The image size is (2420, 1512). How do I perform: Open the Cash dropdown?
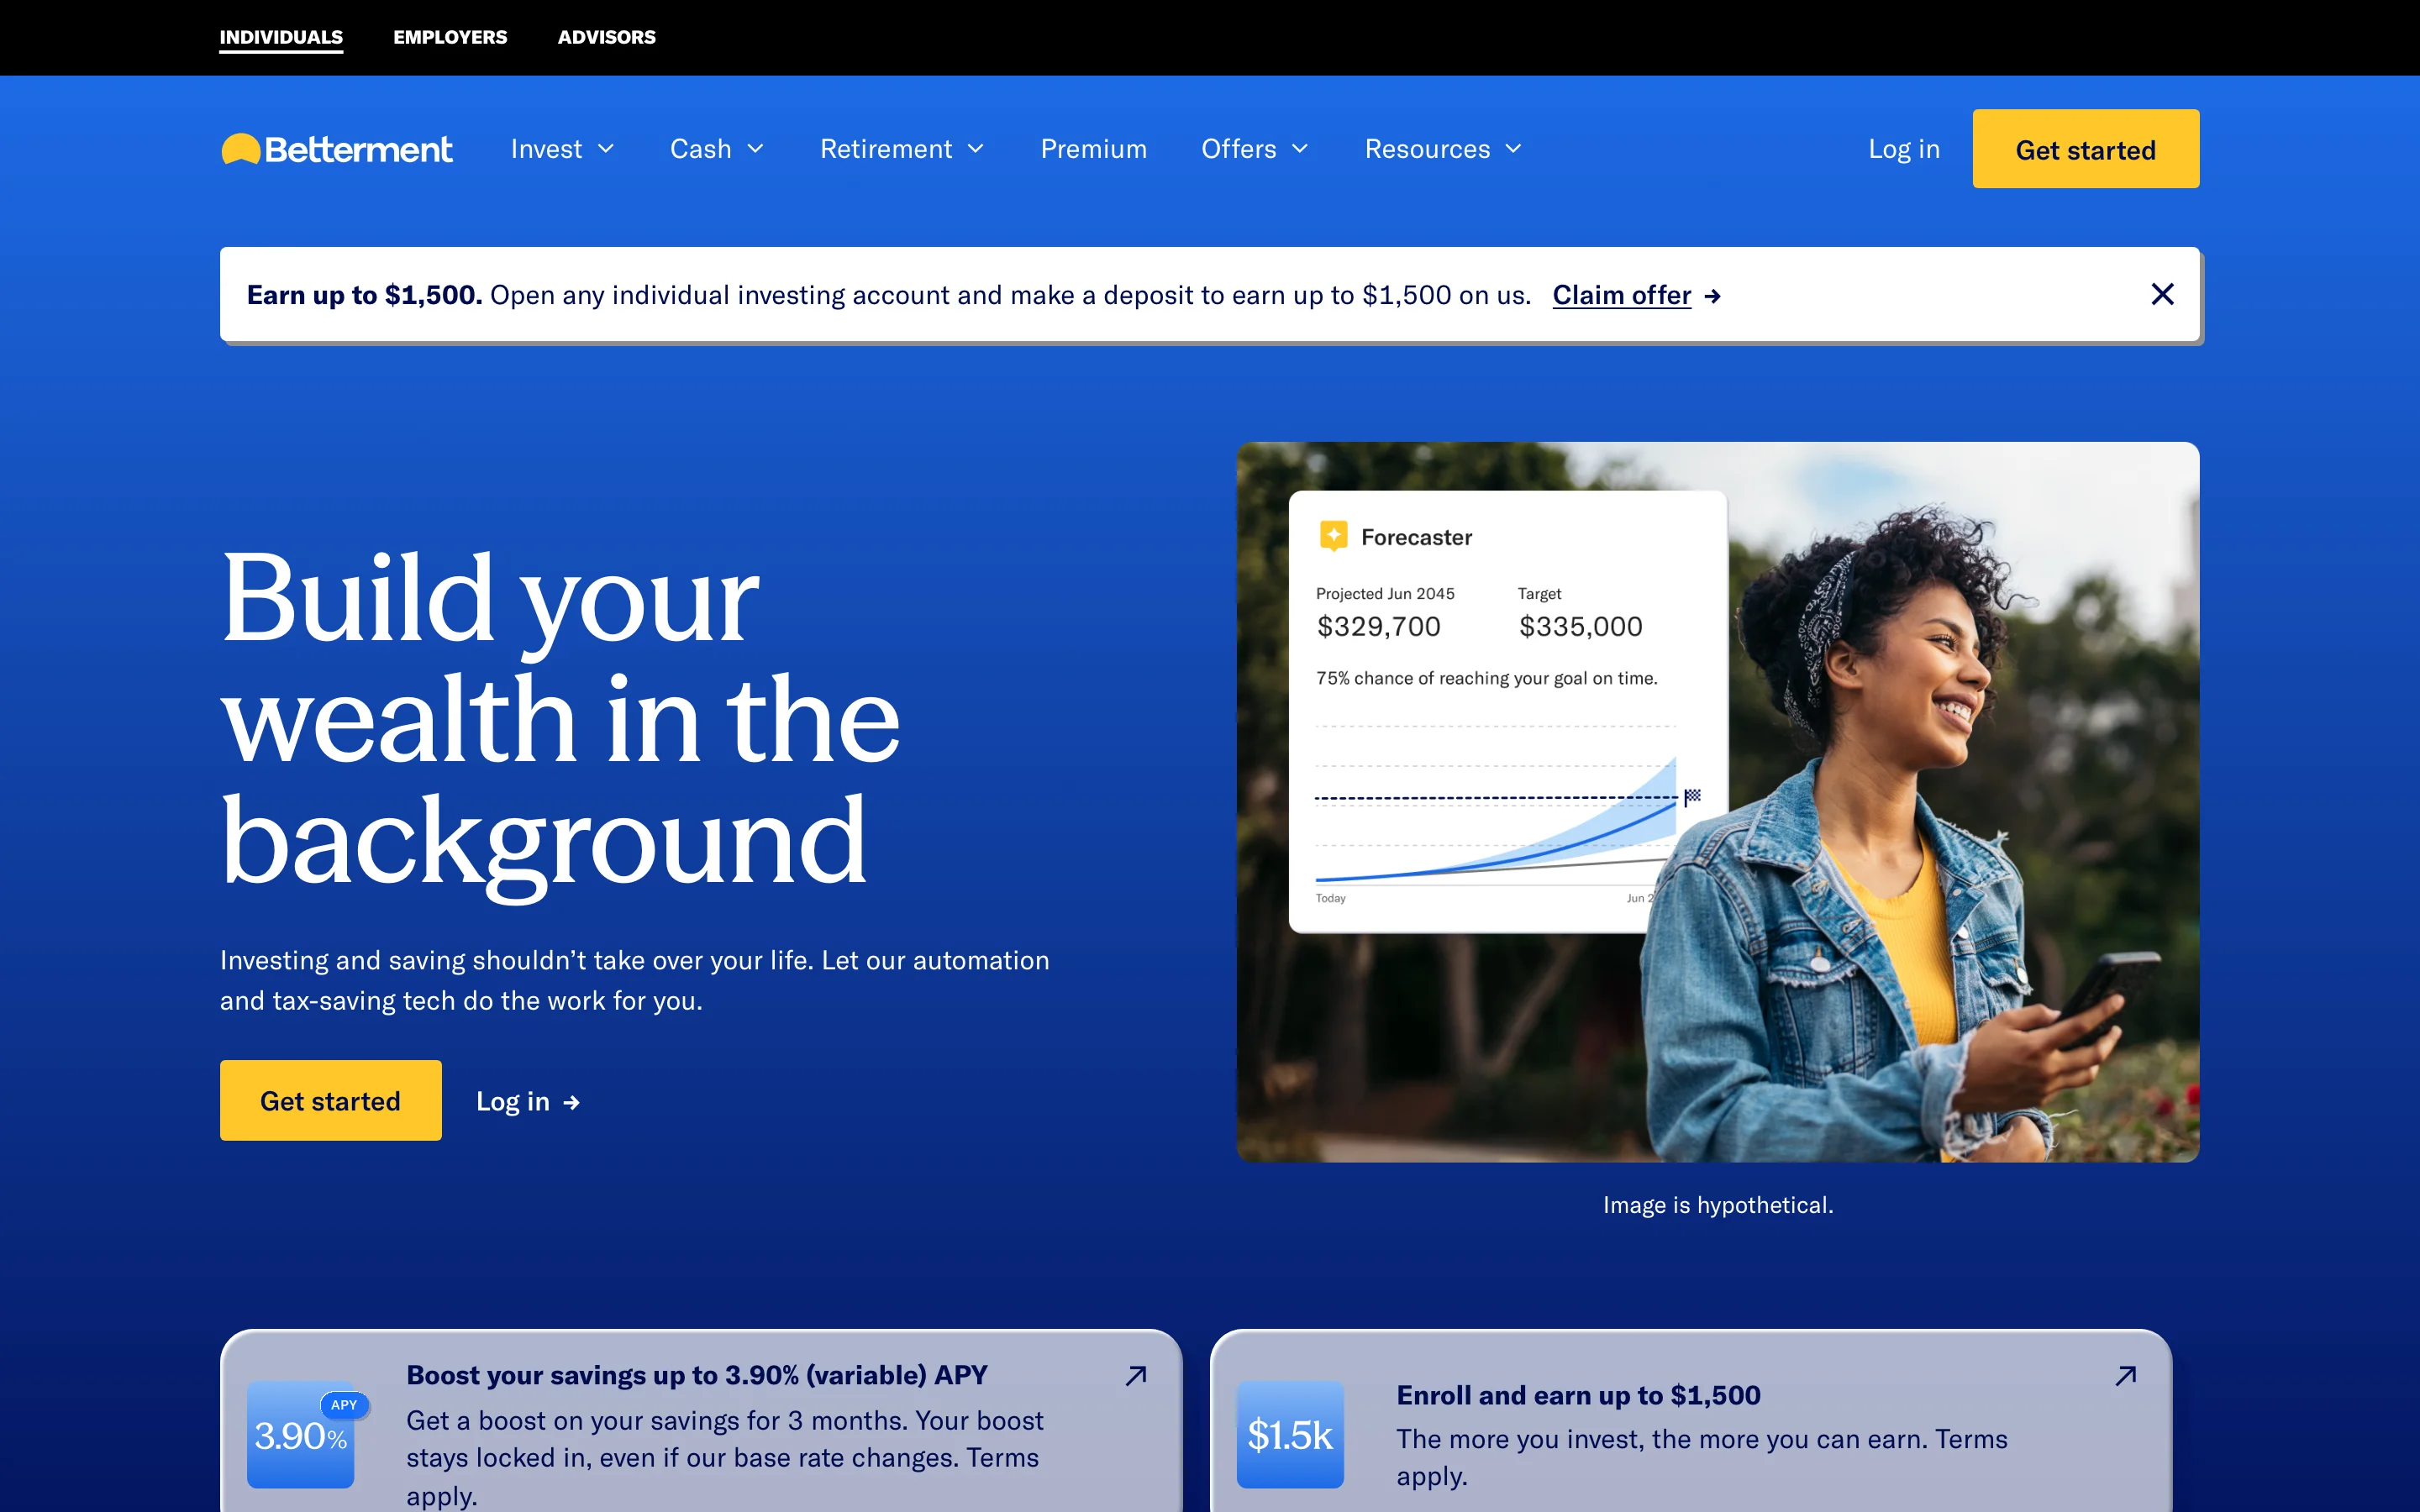coord(716,148)
